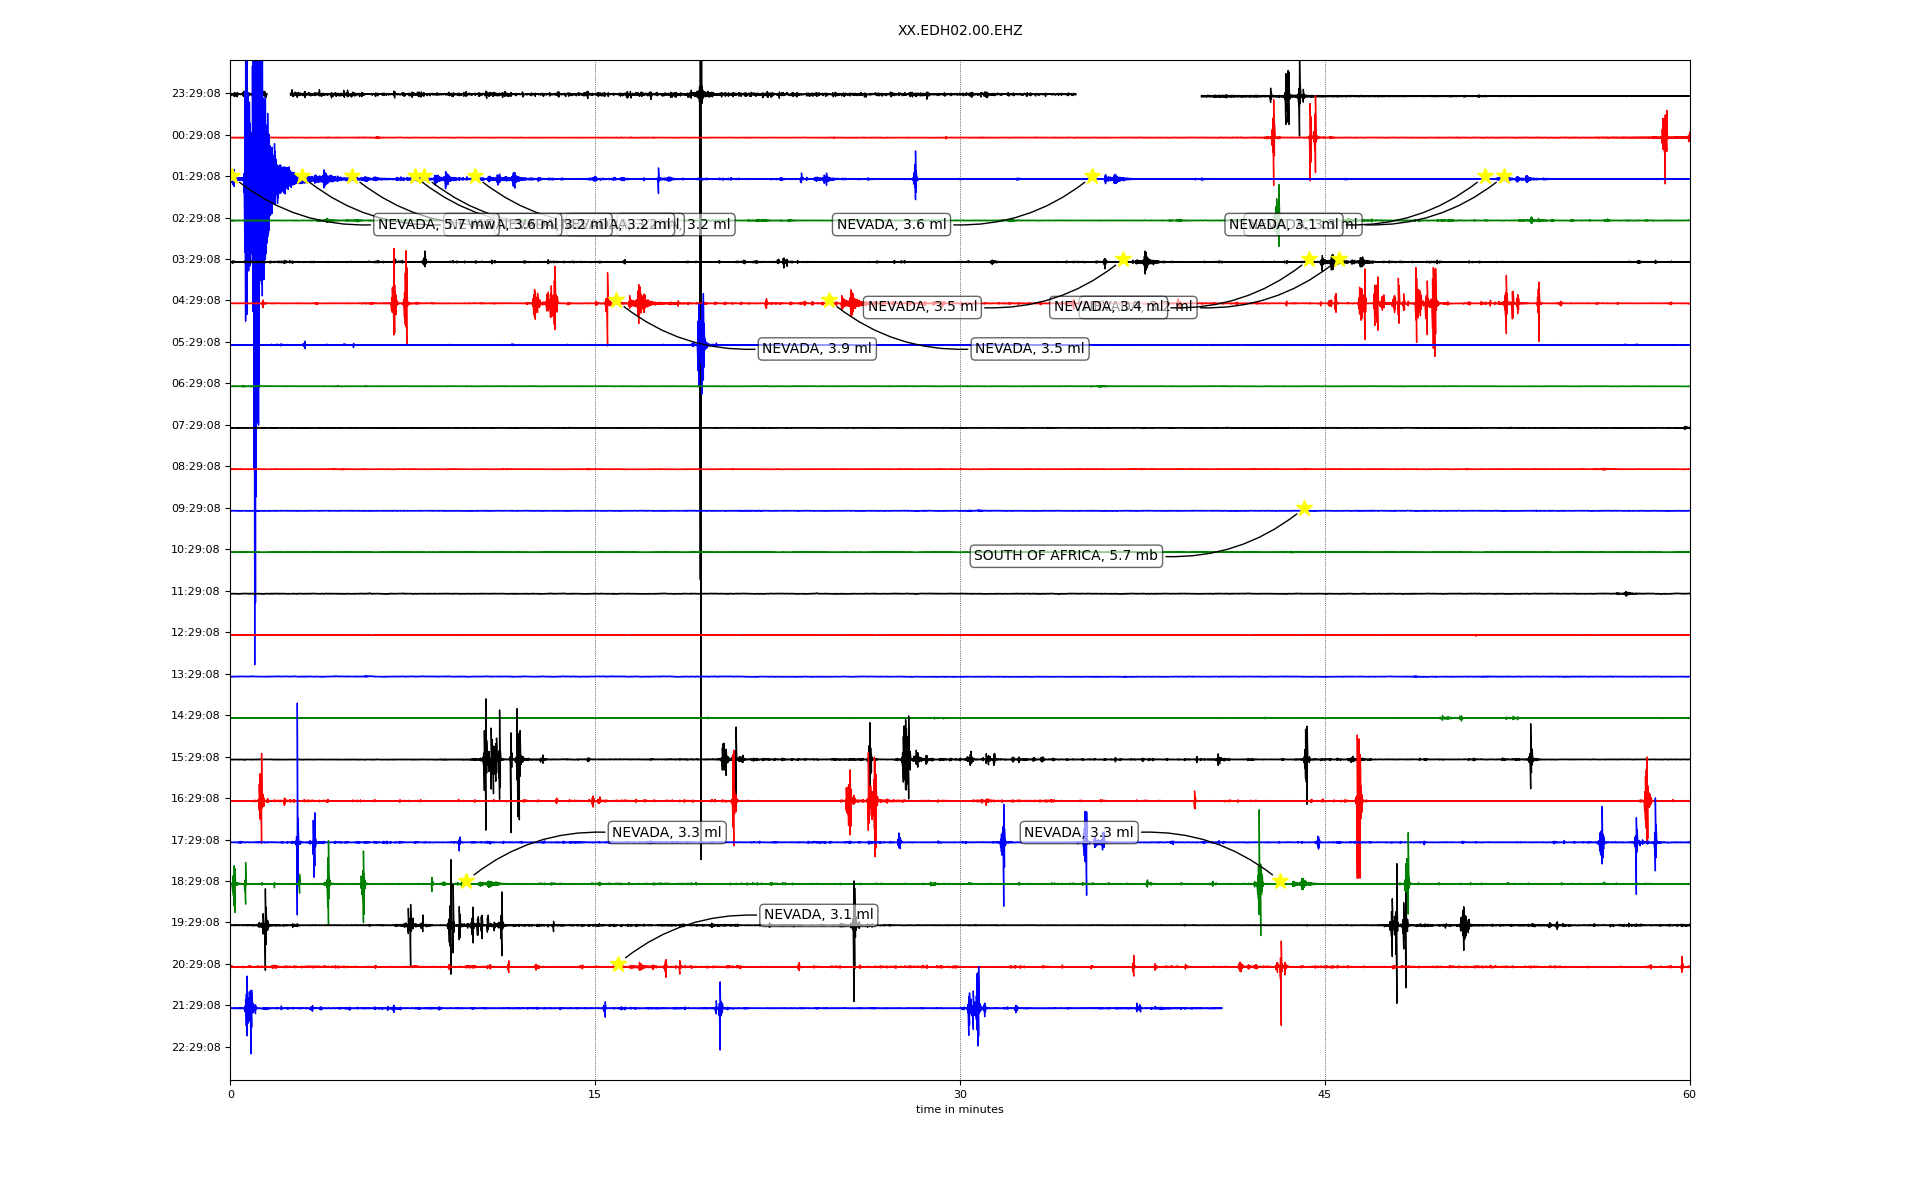Click the yellow star on the 09:29:08 trace
1920x1200 pixels.
[x=1304, y=508]
